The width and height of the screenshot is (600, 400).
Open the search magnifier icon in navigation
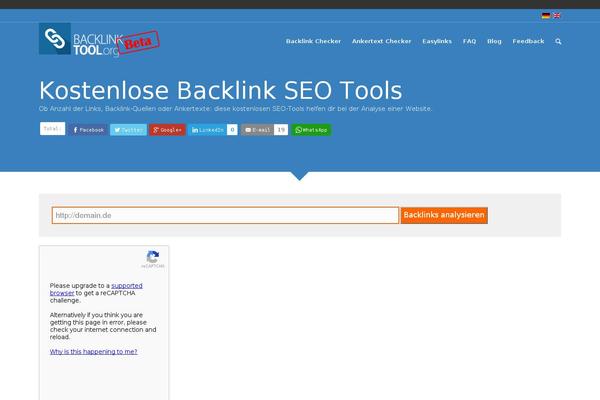558,41
